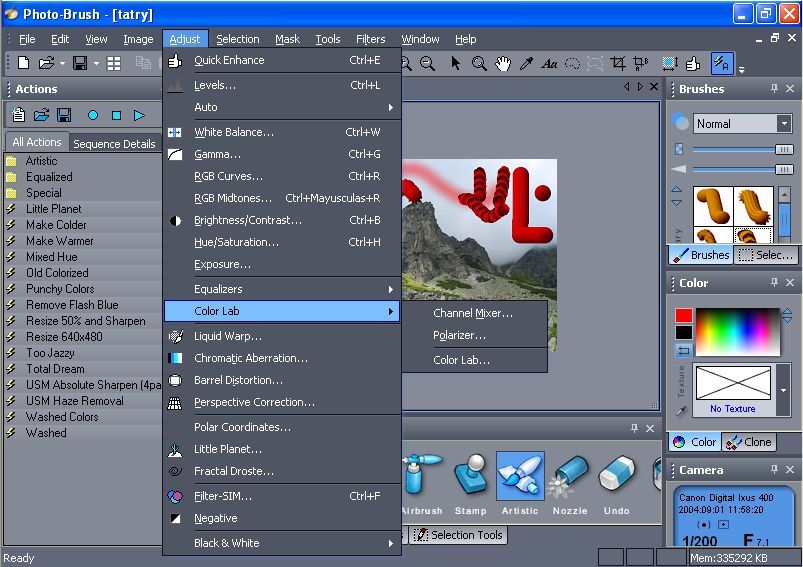
Task: Click the No Texture box
Action: [x=733, y=389]
